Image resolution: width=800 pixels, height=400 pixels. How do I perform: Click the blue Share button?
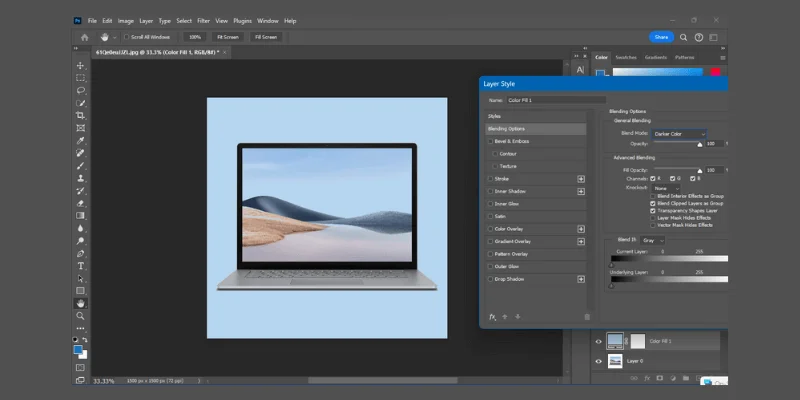(x=661, y=37)
